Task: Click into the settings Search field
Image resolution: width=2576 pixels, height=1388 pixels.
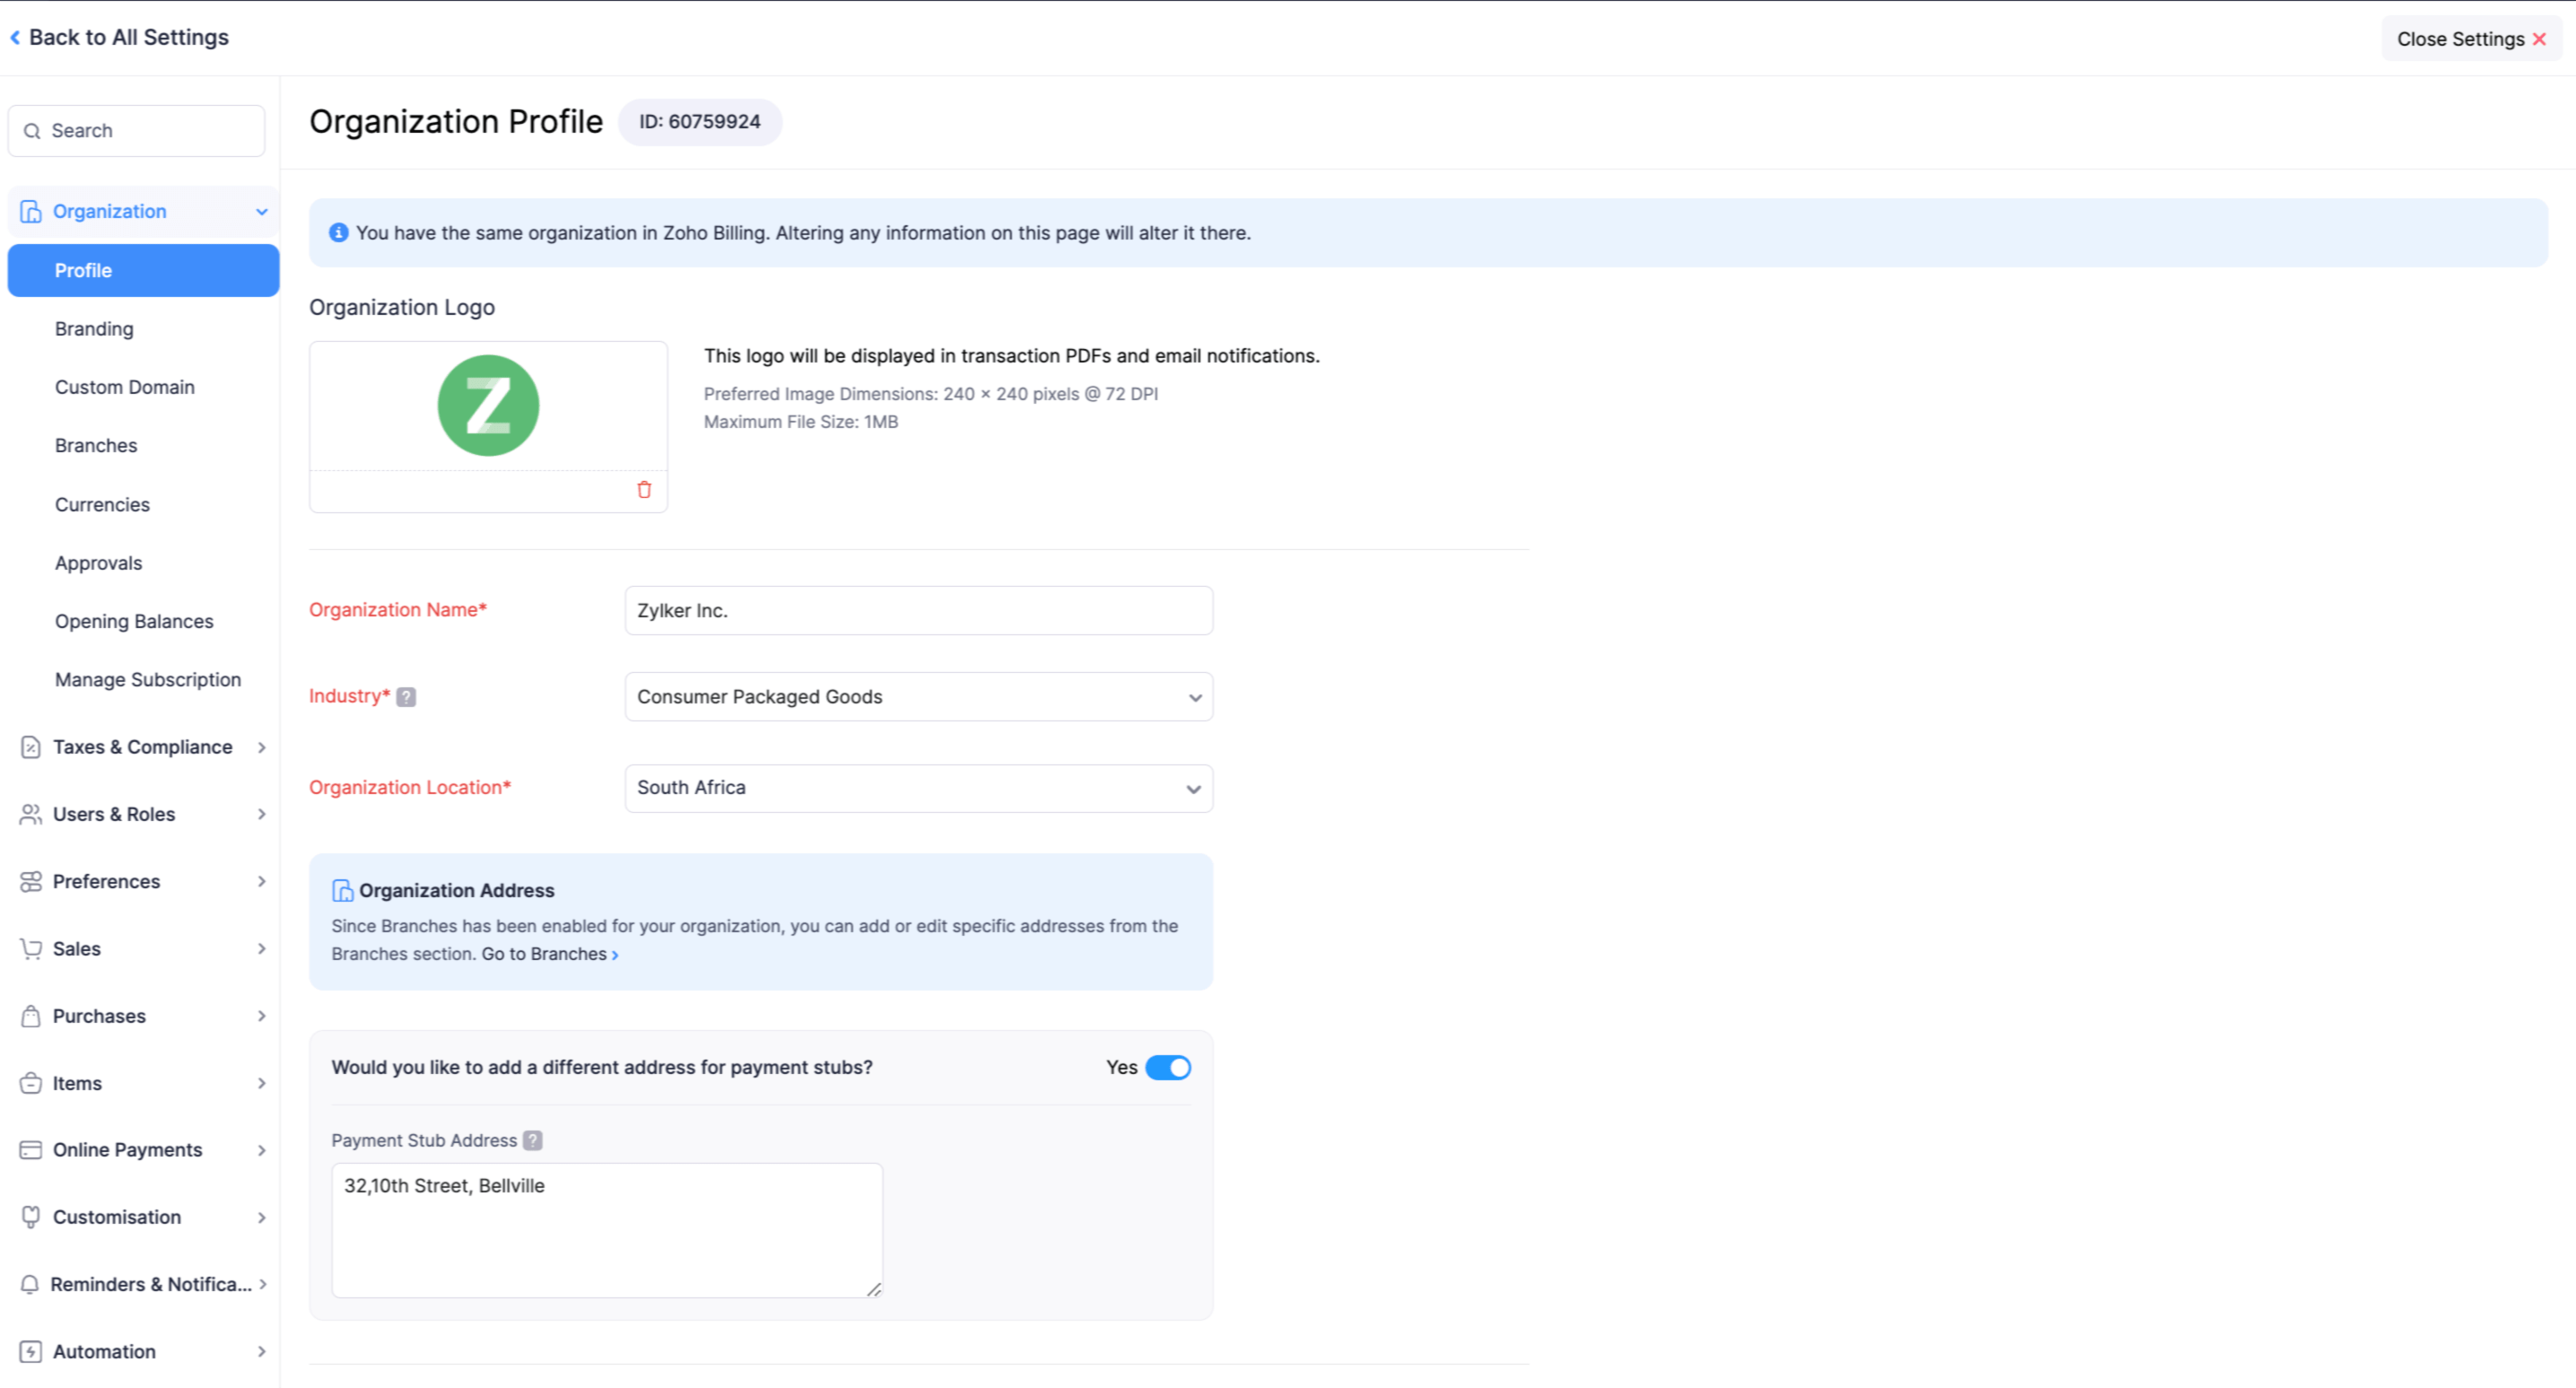Action: [x=136, y=131]
